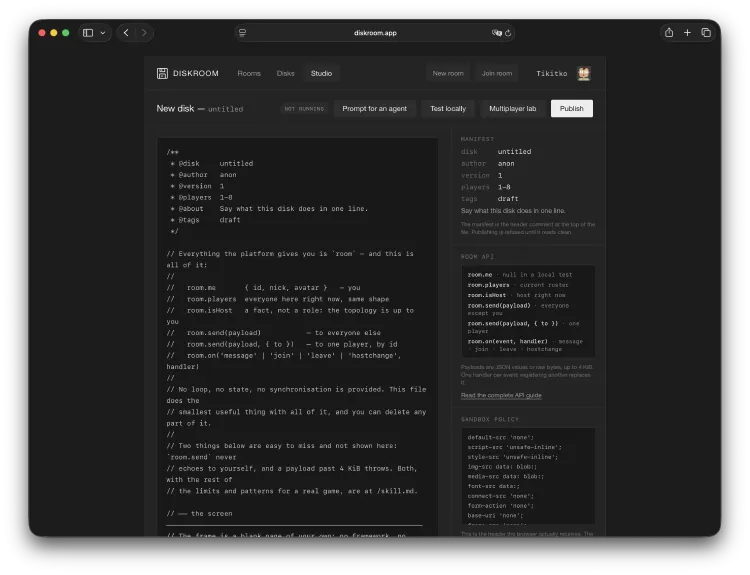Click the '@tags draft' line in editor

(205, 220)
